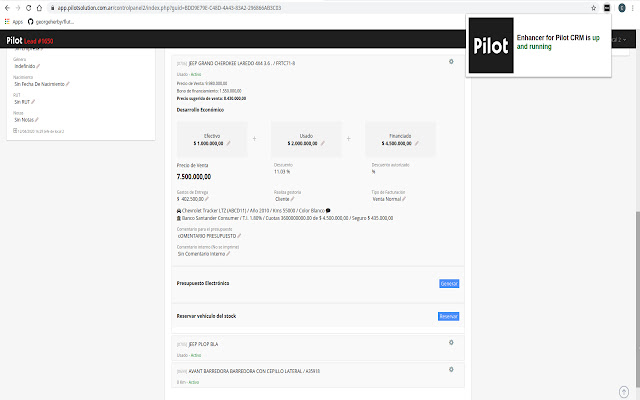This screenshot has width=640, height=400.
Task: Bookmark this page with the star icon
Action: (x=593, y=8)
